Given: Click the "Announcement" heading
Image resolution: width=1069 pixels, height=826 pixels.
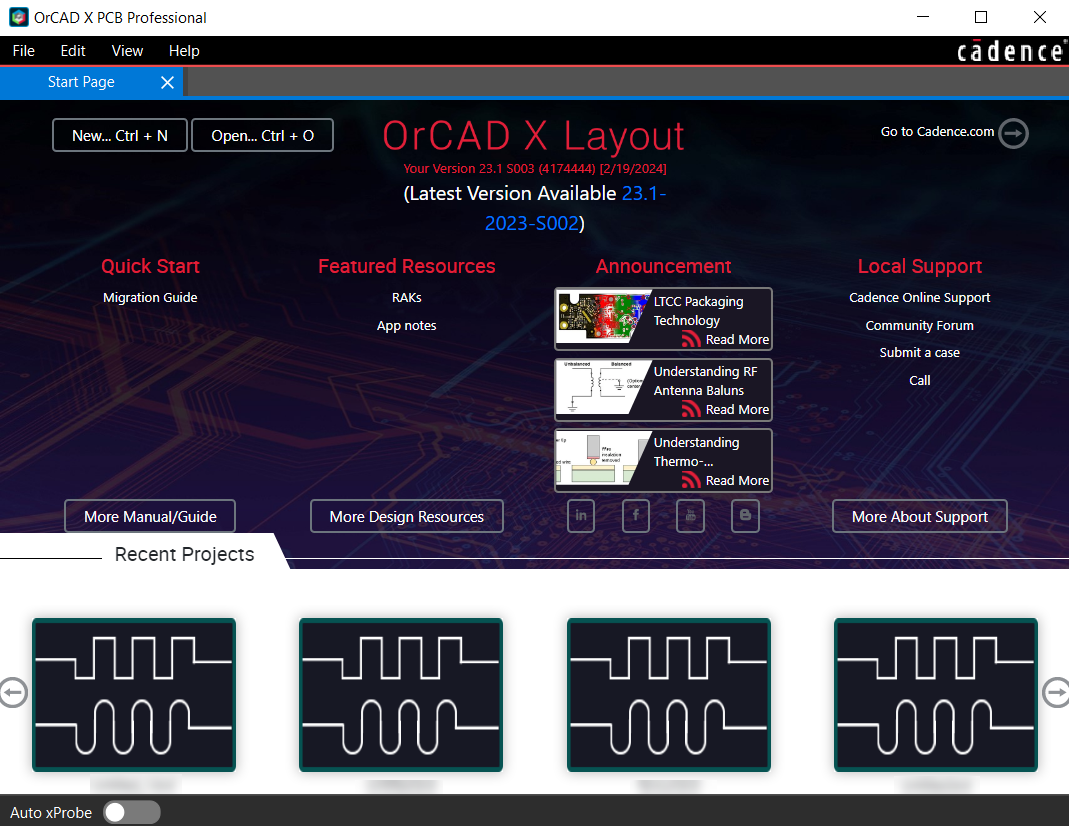Looking at the screenshot, I should pos(663,266).
